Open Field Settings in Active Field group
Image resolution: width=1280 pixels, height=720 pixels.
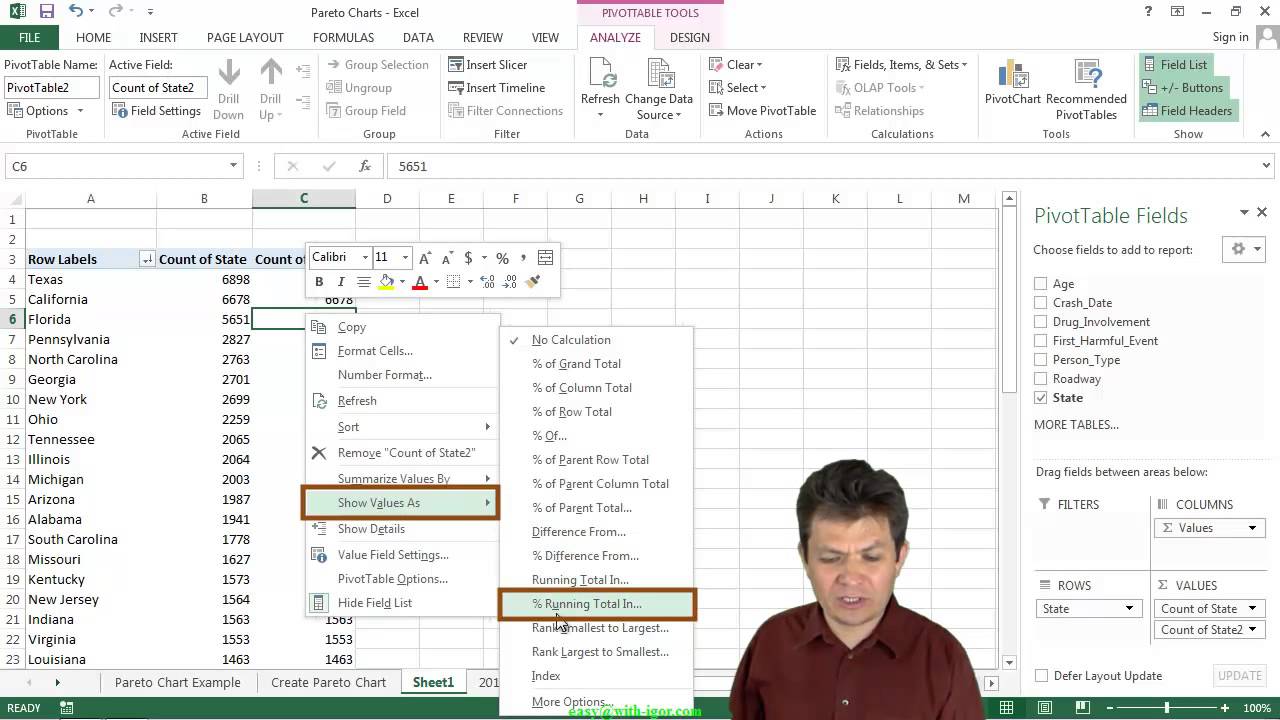click(x=157, y=110)
